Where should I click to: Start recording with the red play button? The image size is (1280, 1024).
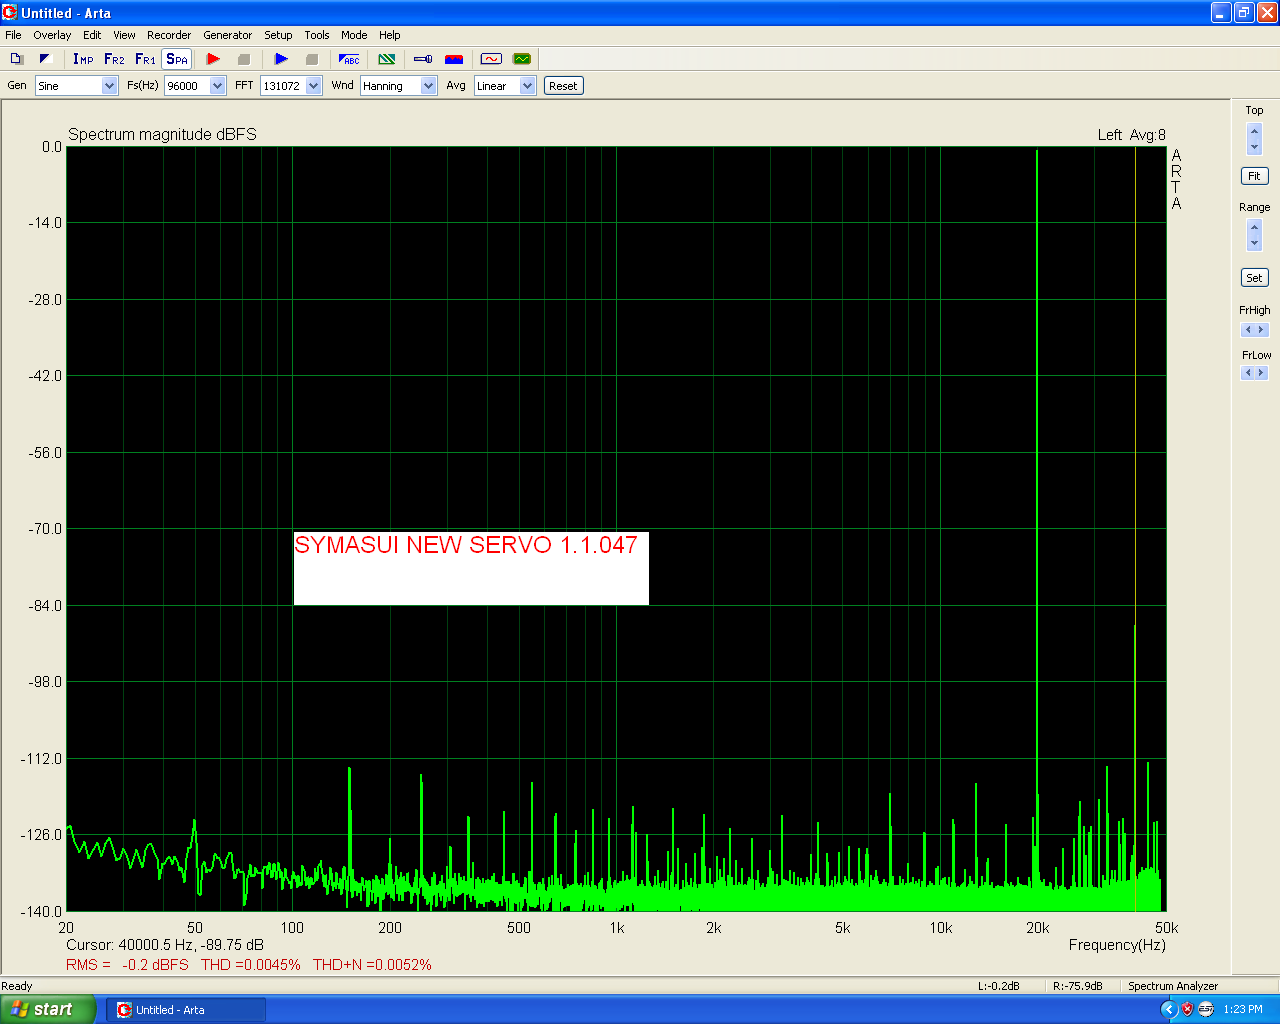(x=213, y=59)
